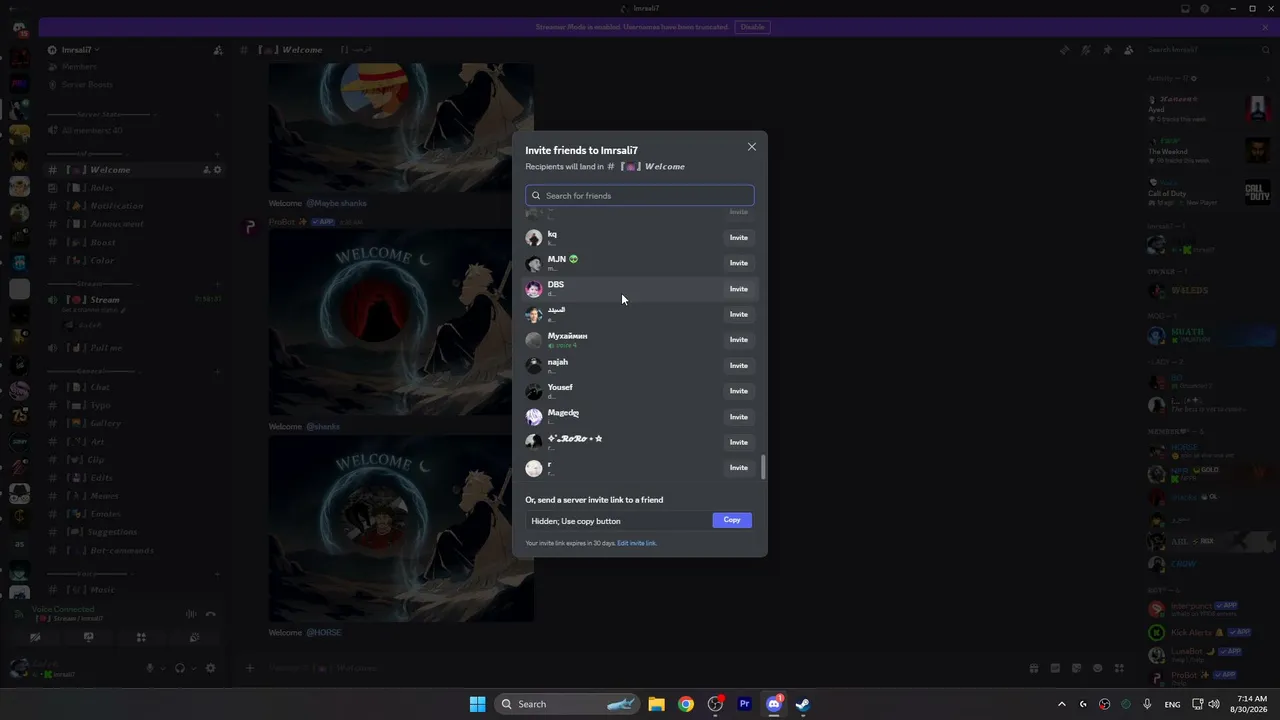1280x720 pixels.
Task: Toggle channel notification mute bell
Action: tap(1086, 50)
